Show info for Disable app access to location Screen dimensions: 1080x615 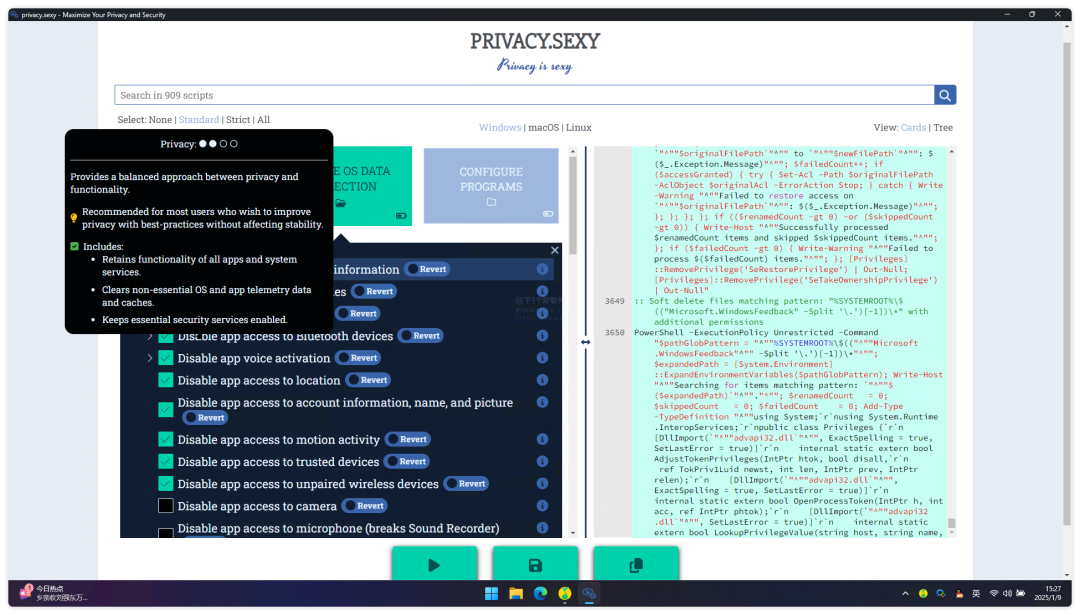point(542,380)
